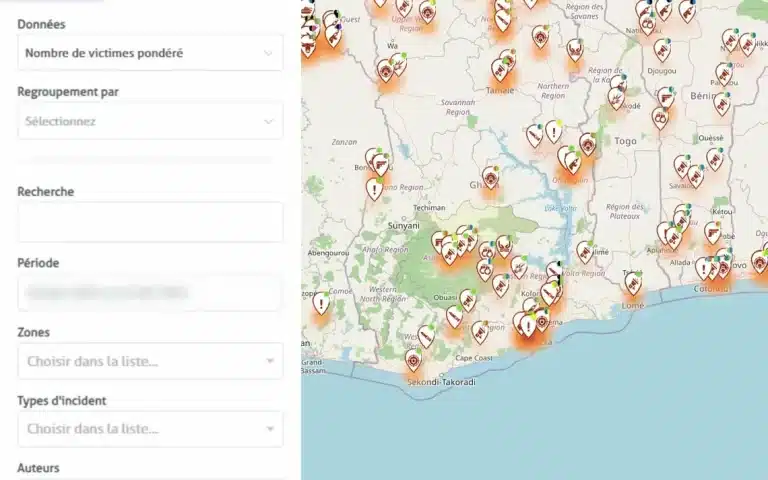Viewport: 768px width, 480px height.
Task: Click the arrow in Types d'incident field
Action: [x=270, y=429]
